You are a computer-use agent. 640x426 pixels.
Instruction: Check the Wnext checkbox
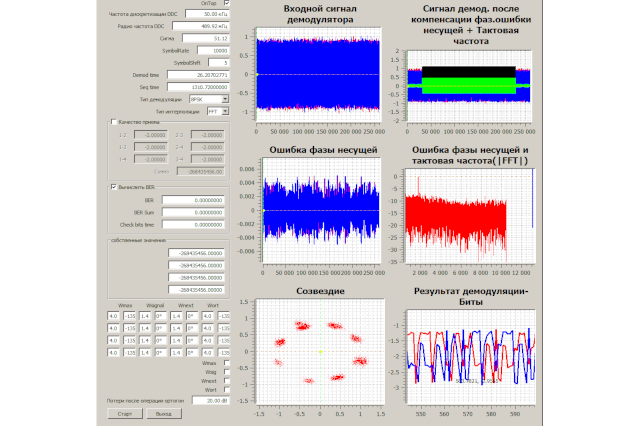click(x=226, y=381)
